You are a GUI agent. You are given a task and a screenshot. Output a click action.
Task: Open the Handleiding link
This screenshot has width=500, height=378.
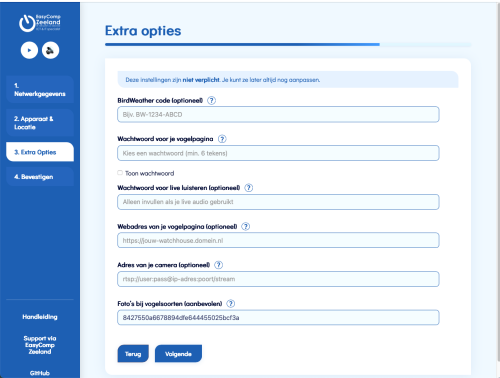pos(40,317)
